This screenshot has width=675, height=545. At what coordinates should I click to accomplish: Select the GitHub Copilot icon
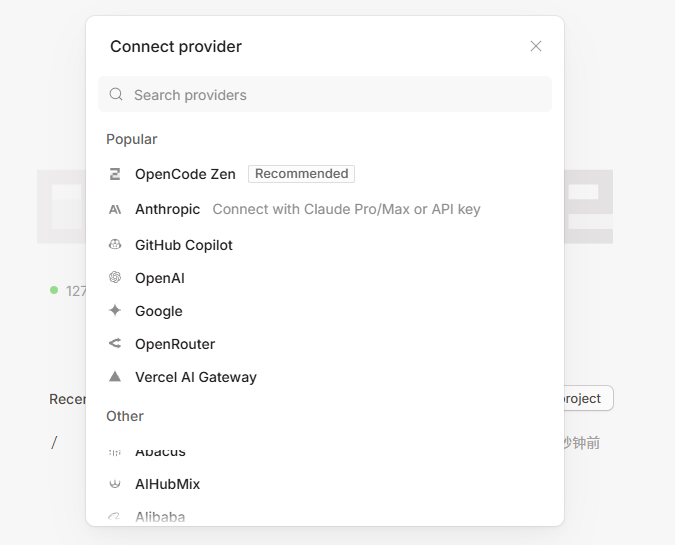(115, 245)
